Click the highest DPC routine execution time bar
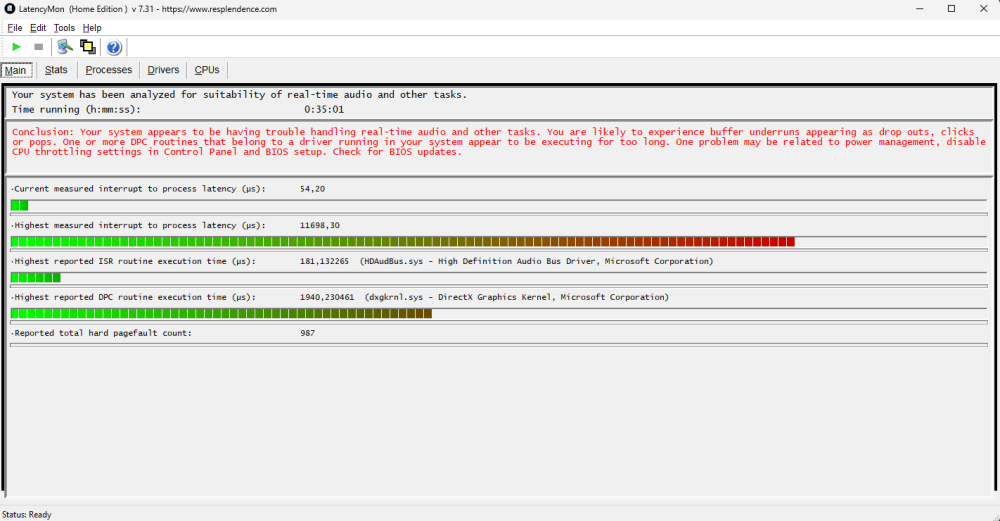This screenshot has width=1000, height=521. [221, 313]
